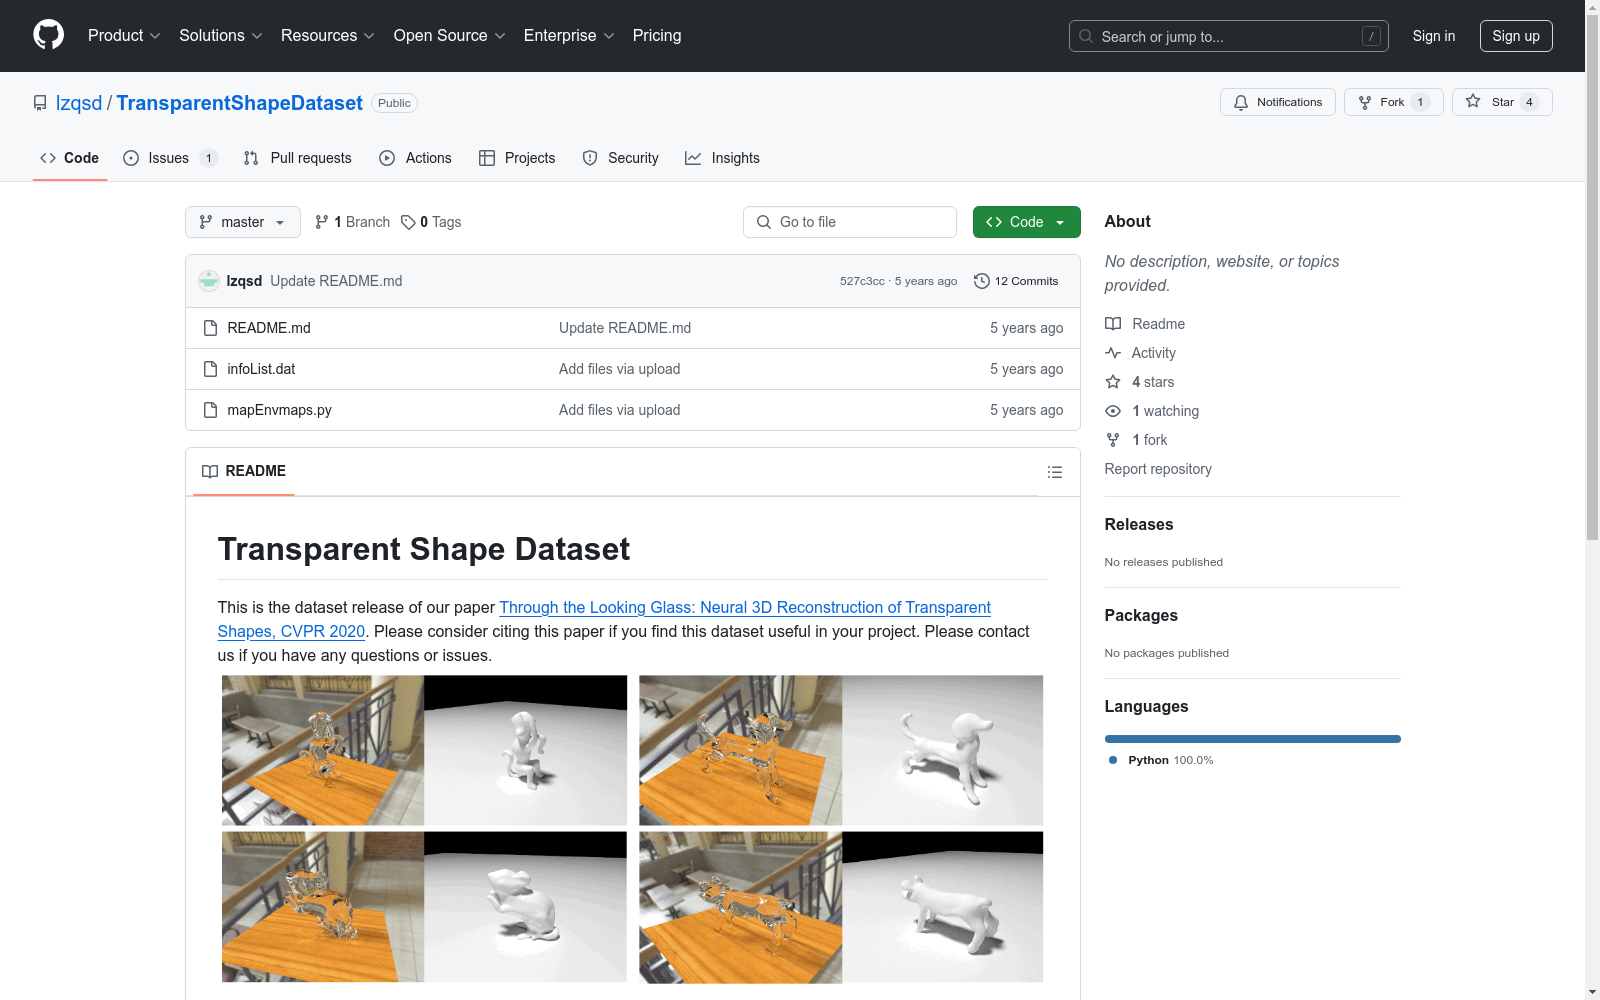Viewport: 1600px width, 1000px height.
Task: Open the Notifications bell icon
Action: pos(1241,101)
